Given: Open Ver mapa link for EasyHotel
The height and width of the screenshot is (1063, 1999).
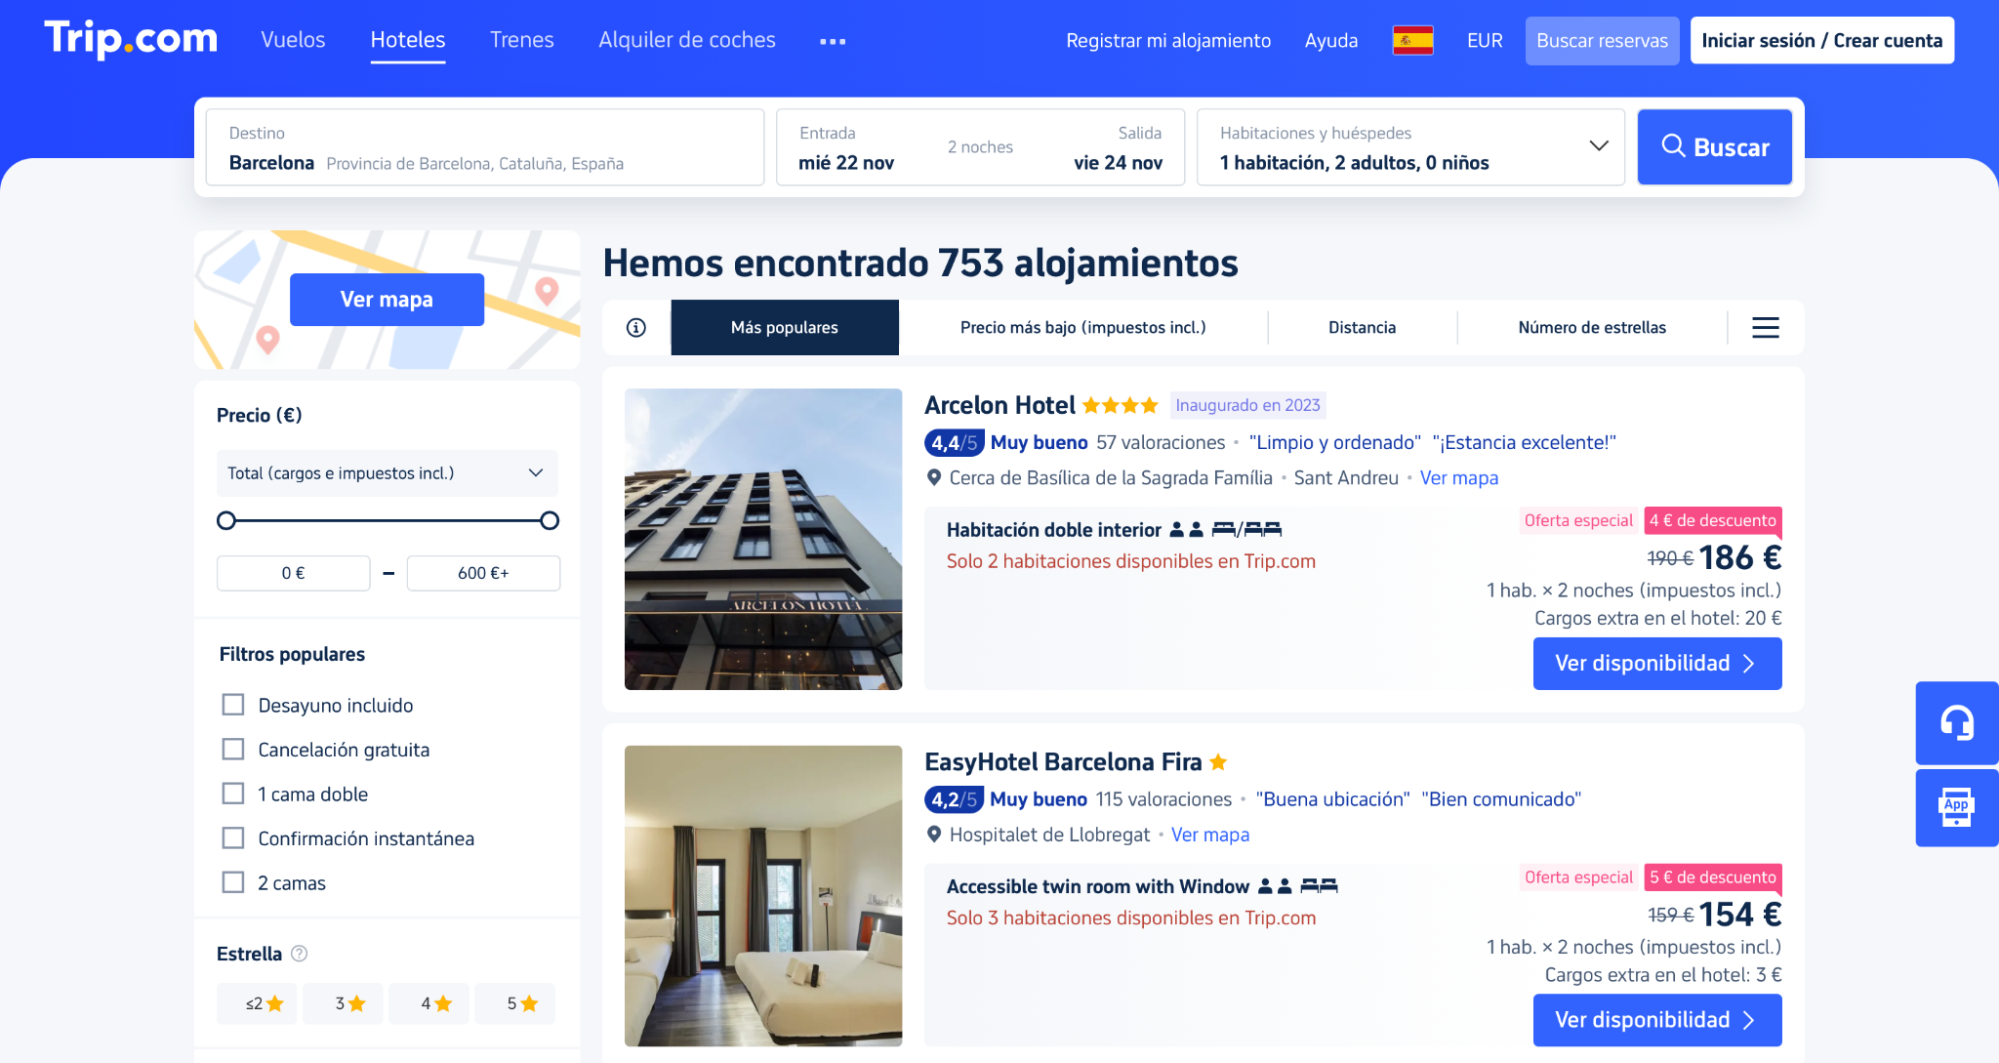Looking at the screenshot, I should (1210, 834).
